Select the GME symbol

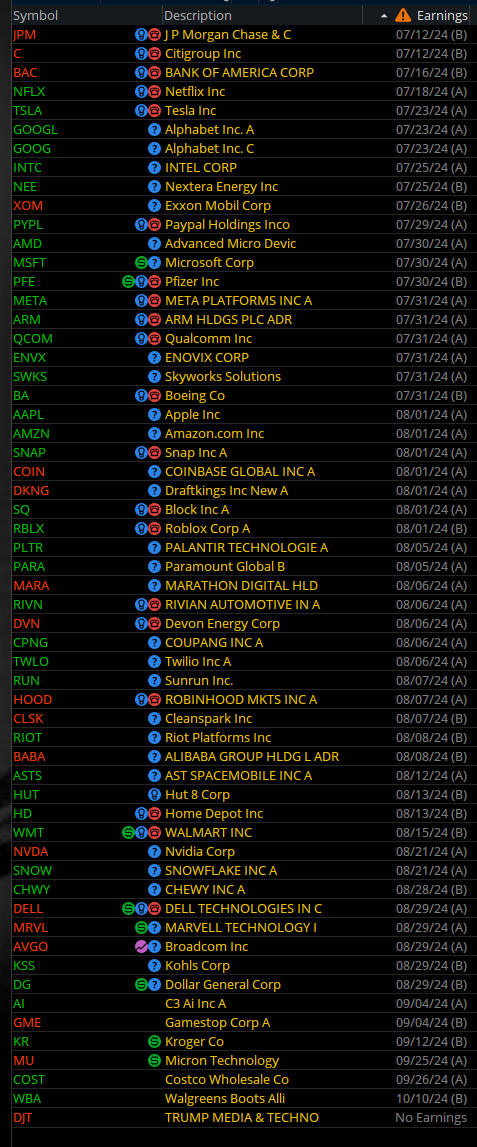[27, 1023]
